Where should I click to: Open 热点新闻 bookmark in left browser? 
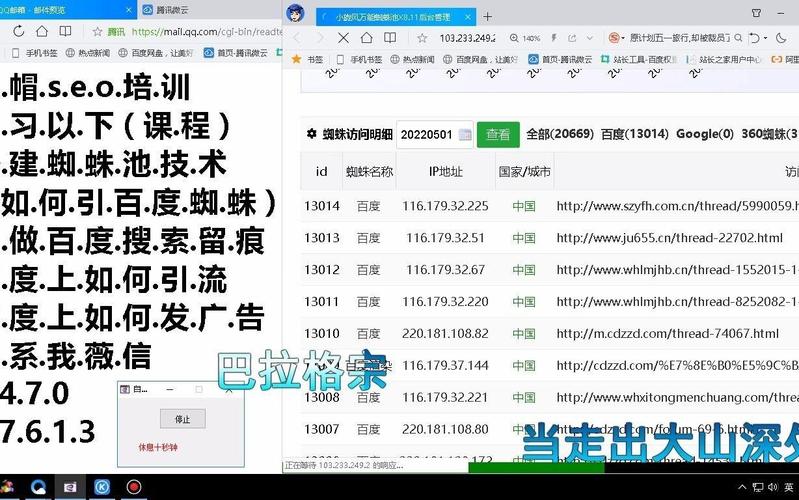point(88,52)
